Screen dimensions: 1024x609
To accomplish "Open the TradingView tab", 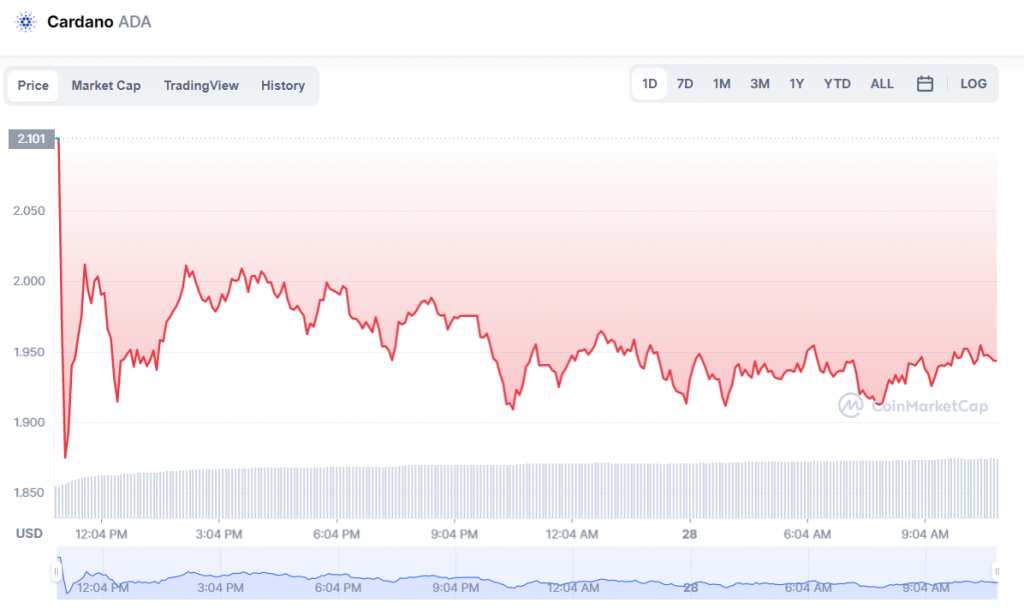I will pyautogui.click(x=201, y=86).
